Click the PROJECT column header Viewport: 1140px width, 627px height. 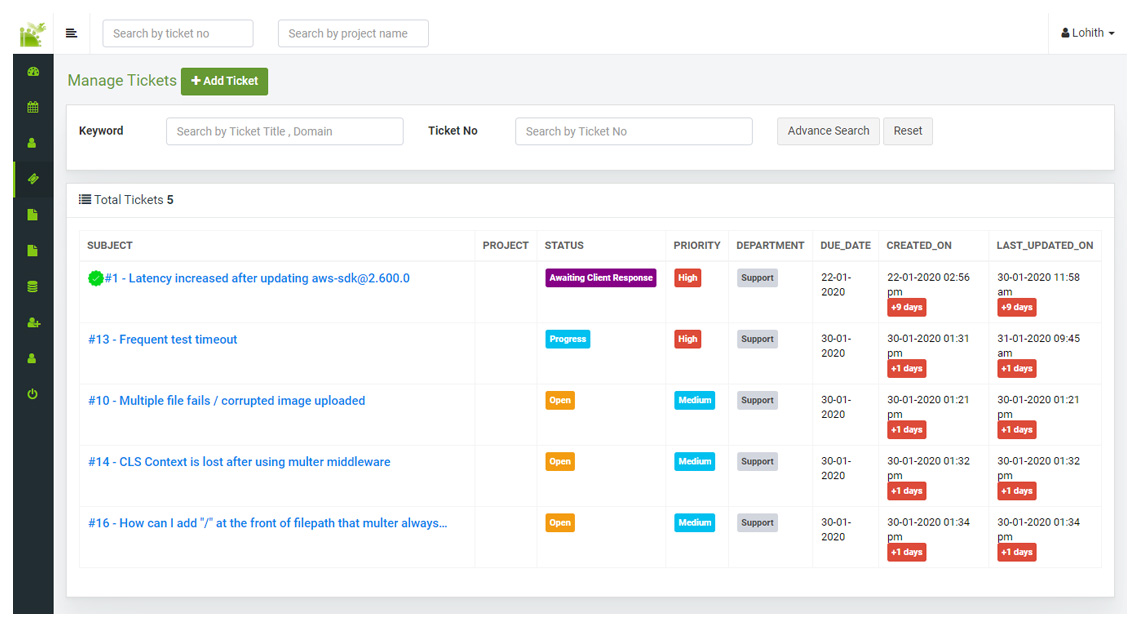tap(505, 245)
